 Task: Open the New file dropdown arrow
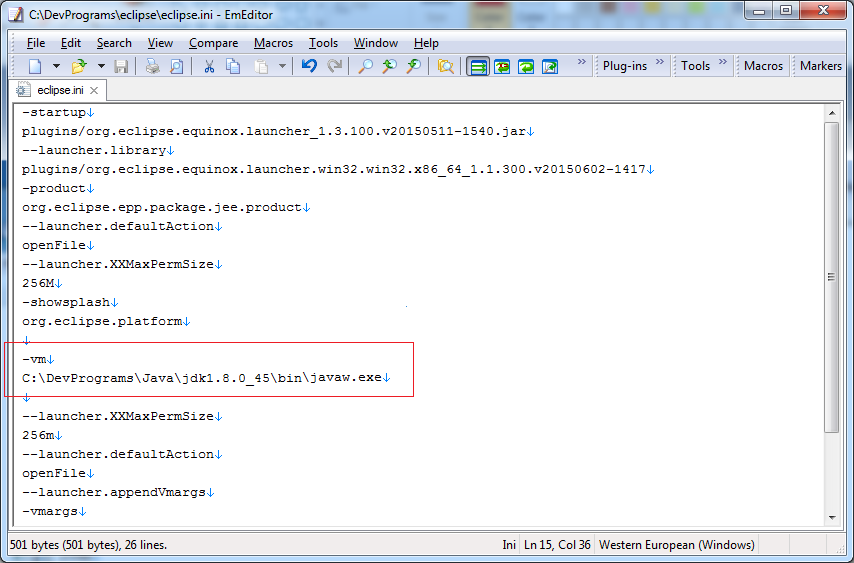point(56,66)
